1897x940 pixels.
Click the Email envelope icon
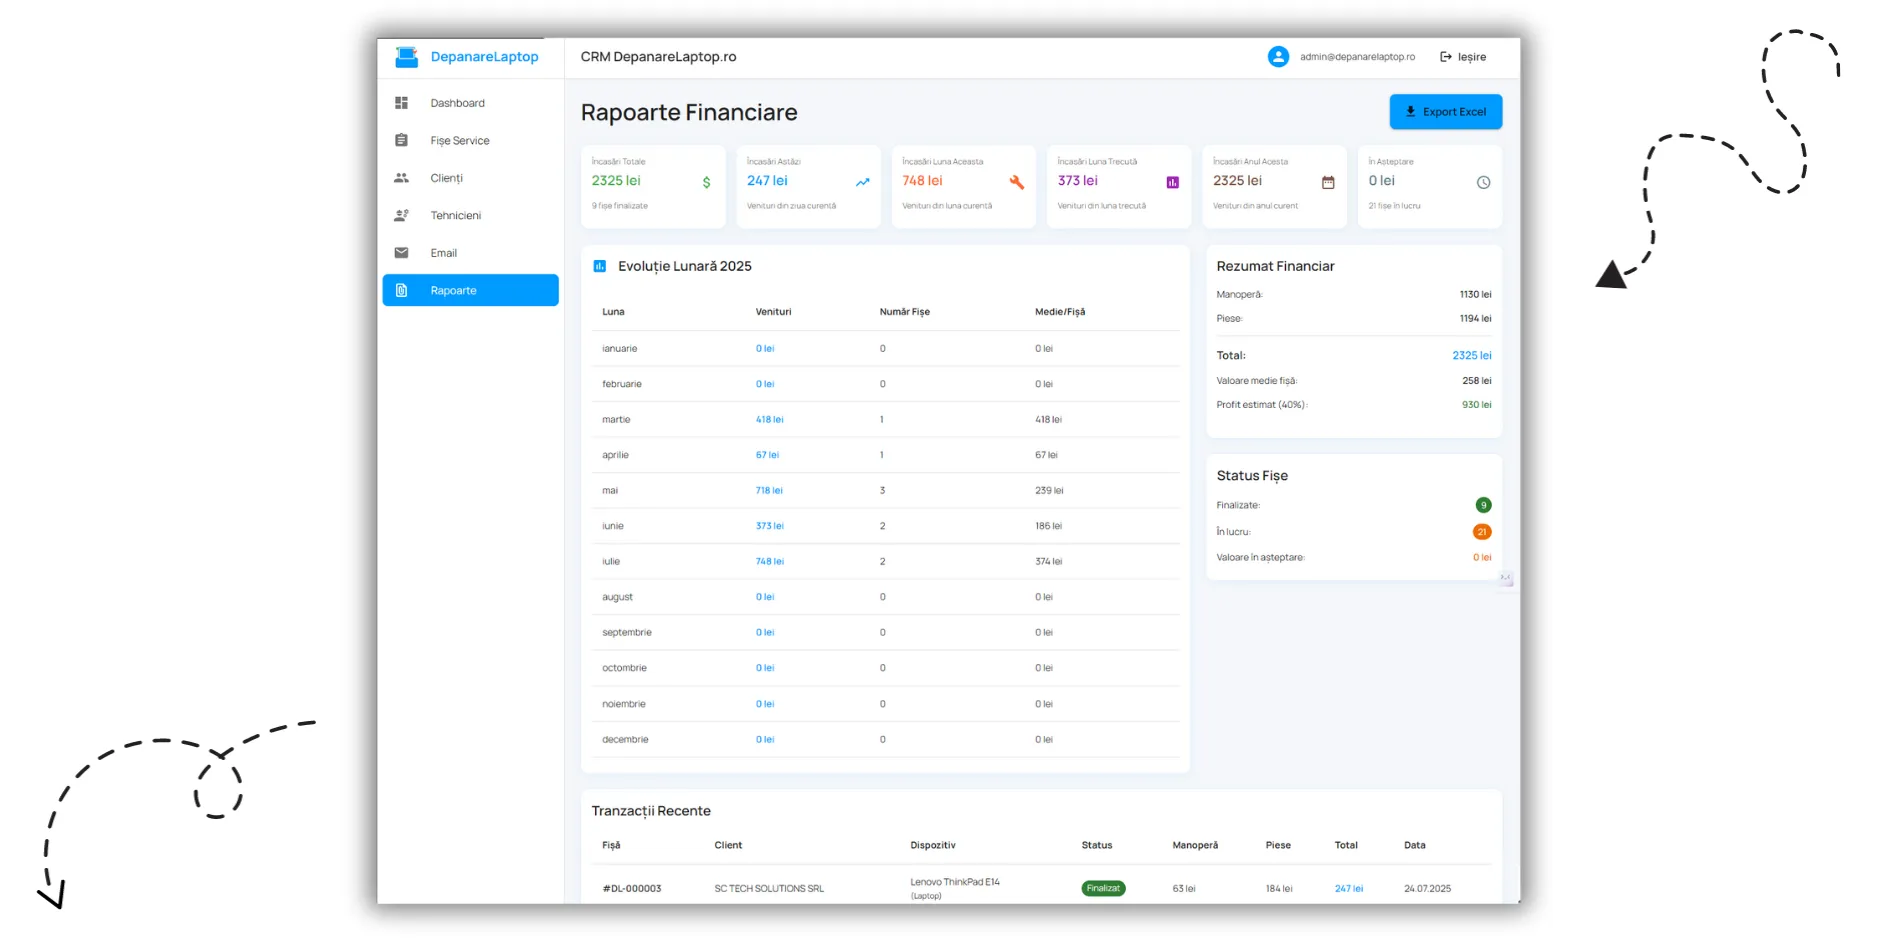[401, 253]
